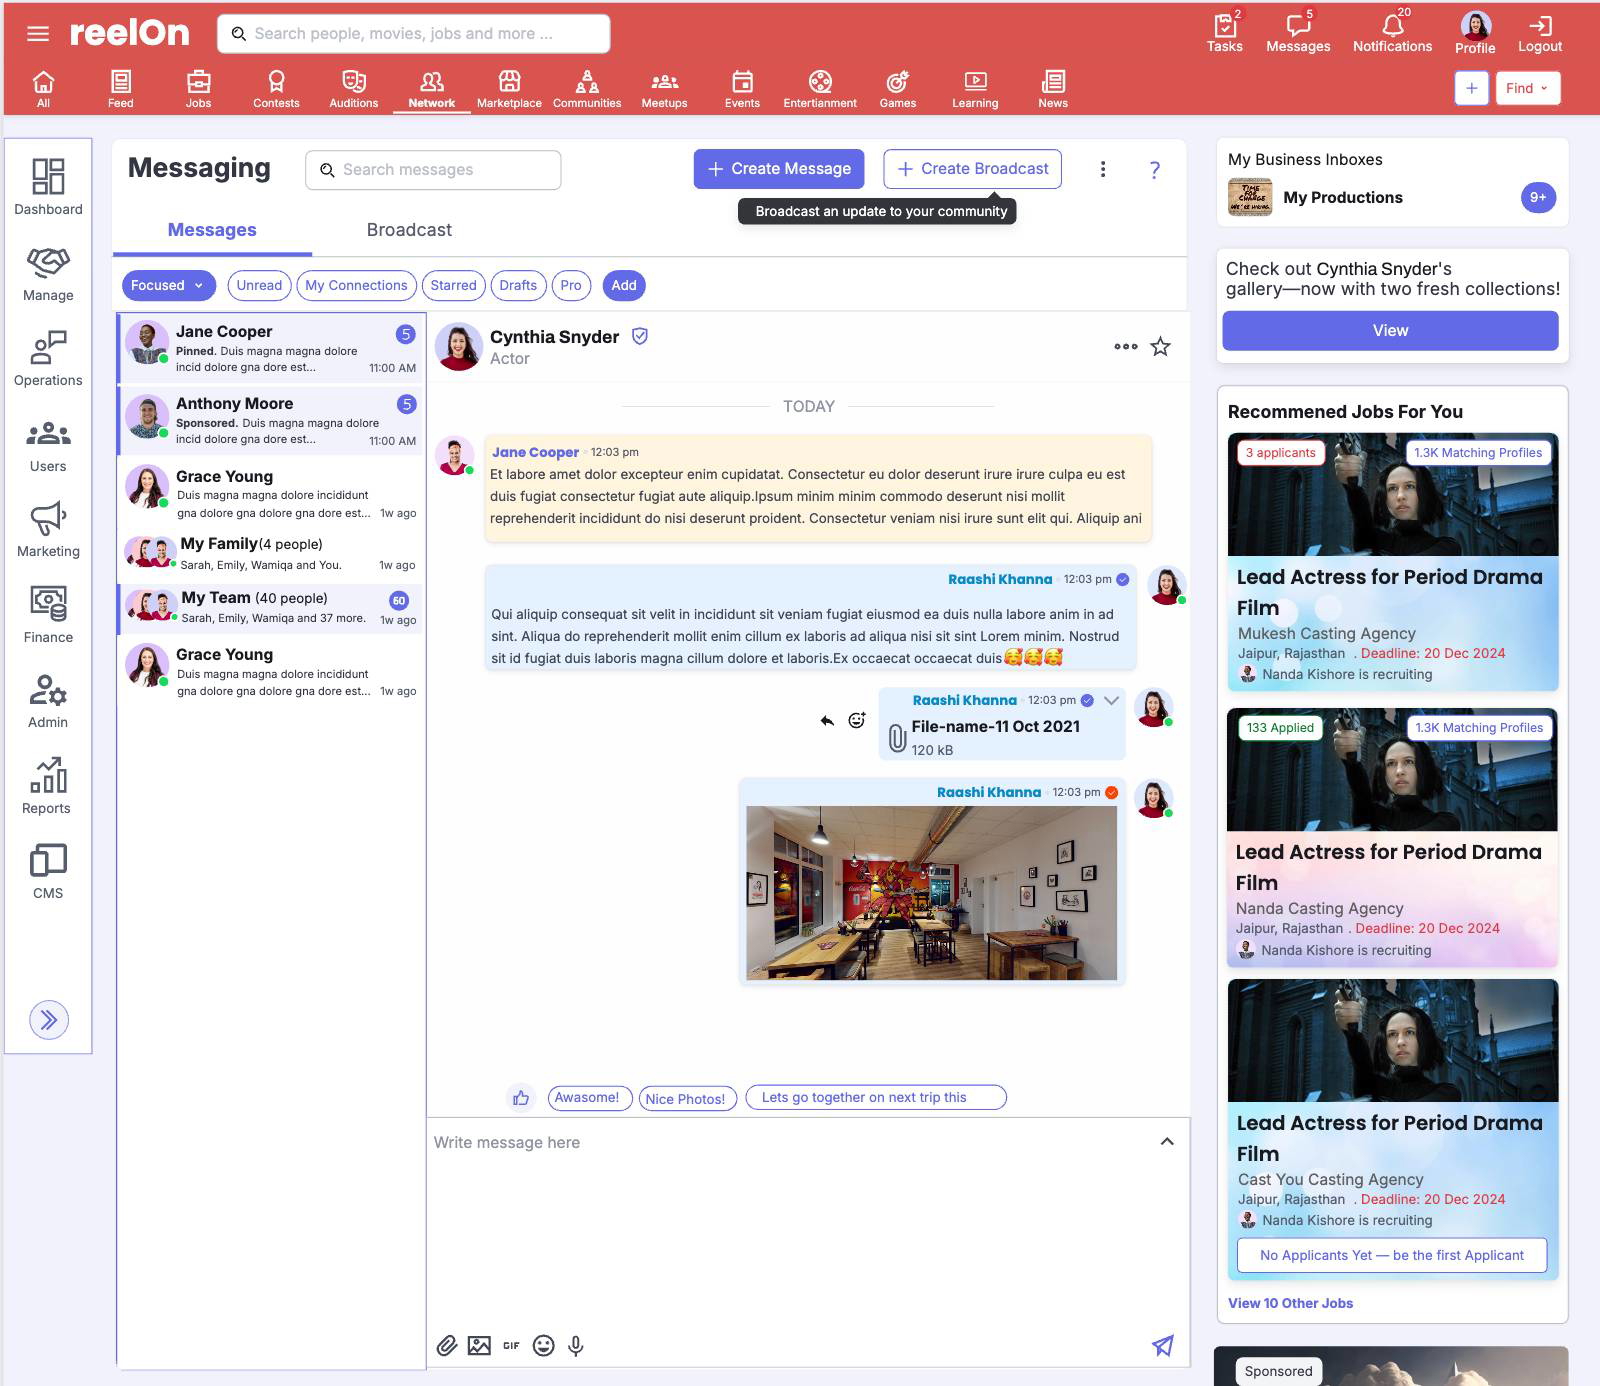Open the Learning section
Image resolution: width=1600 pixels, height=1386 pixels.
point(975,88)
